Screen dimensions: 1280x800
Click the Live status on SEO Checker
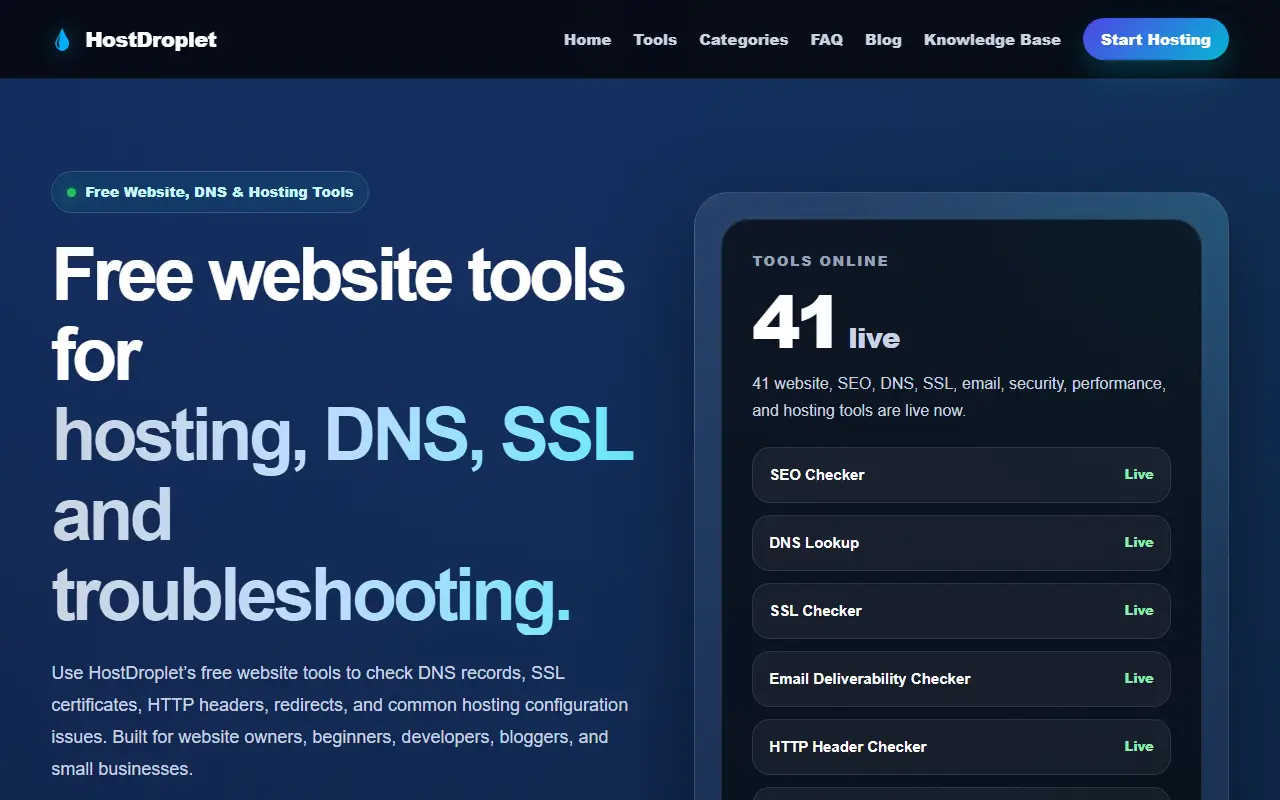1138,474
